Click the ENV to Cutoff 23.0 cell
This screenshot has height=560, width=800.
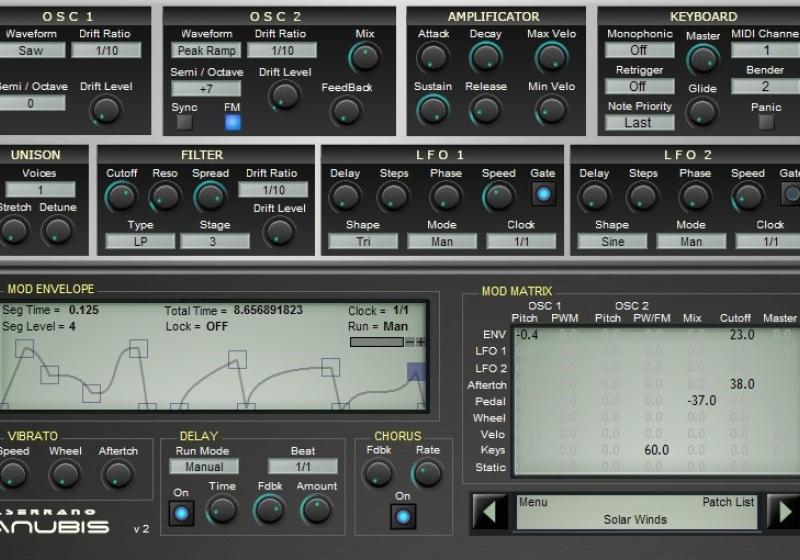tap(741, 335)
